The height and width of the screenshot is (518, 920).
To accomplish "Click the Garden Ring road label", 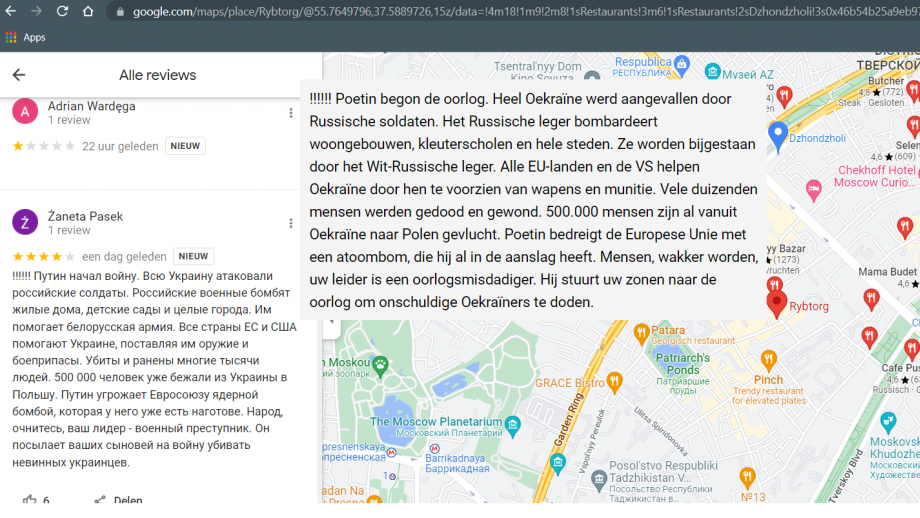I will pyautogui.click(x=568, y=420).
